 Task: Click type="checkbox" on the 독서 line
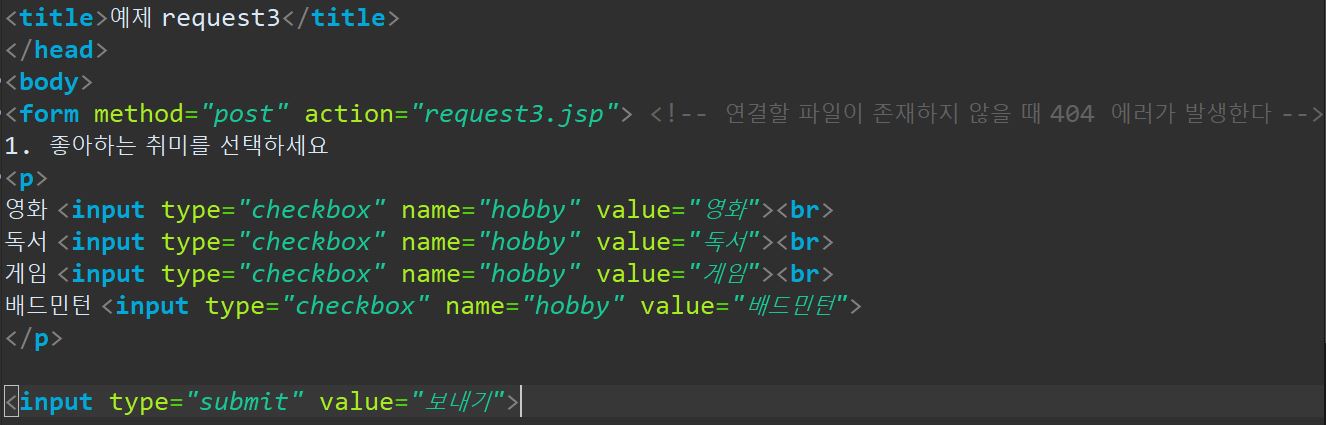(274, 242)
